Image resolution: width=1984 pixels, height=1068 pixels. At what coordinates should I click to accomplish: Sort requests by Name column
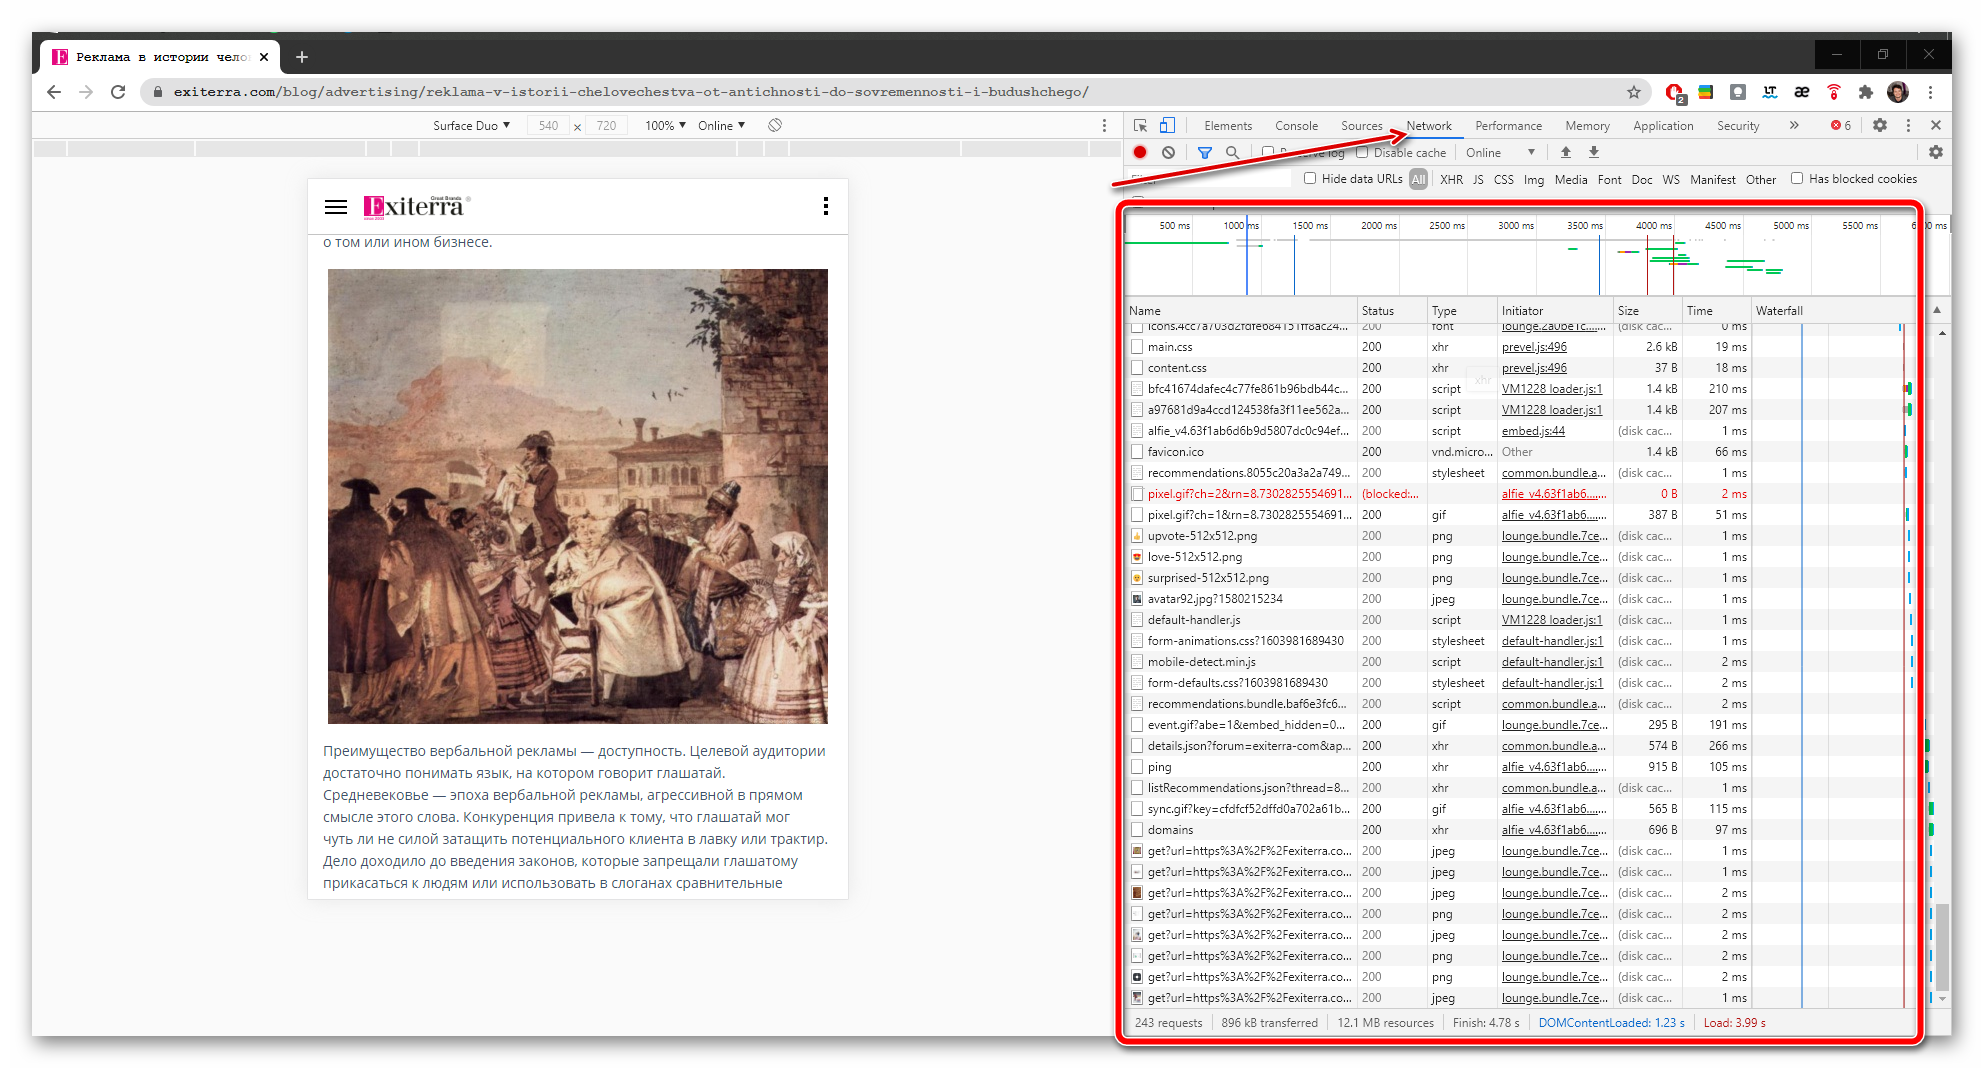coord(1242,310)
